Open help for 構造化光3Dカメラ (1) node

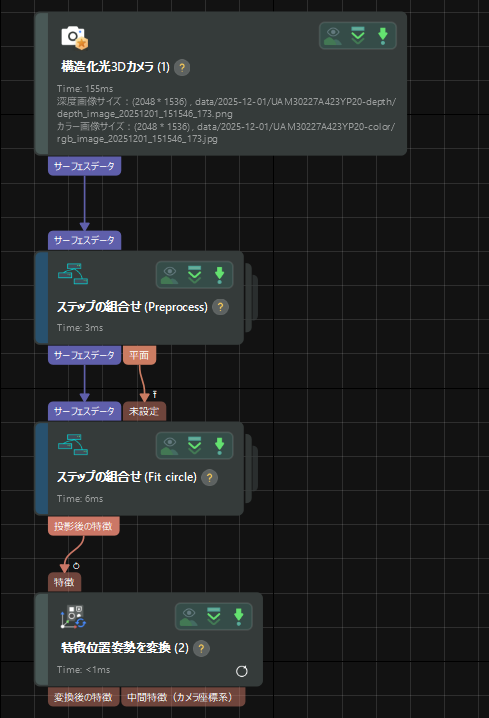click(182, 68)
